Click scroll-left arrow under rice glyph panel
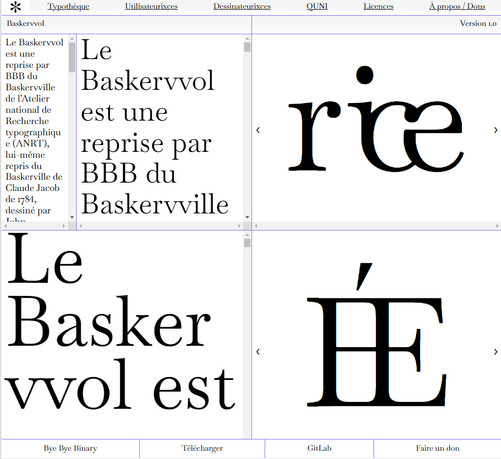 coord(256,226)
